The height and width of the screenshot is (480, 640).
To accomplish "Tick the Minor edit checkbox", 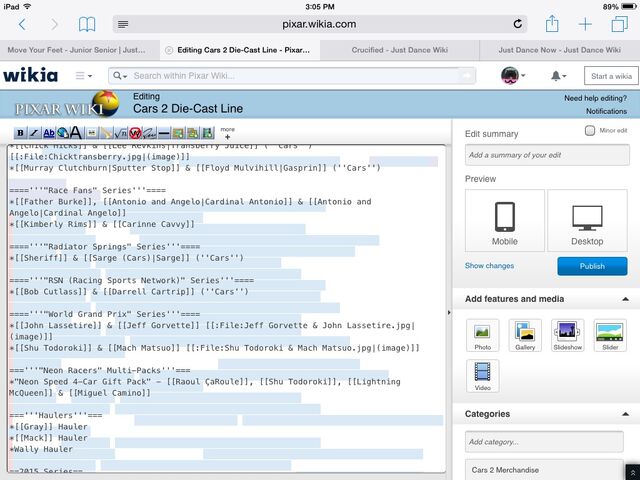I will [589, 131].
